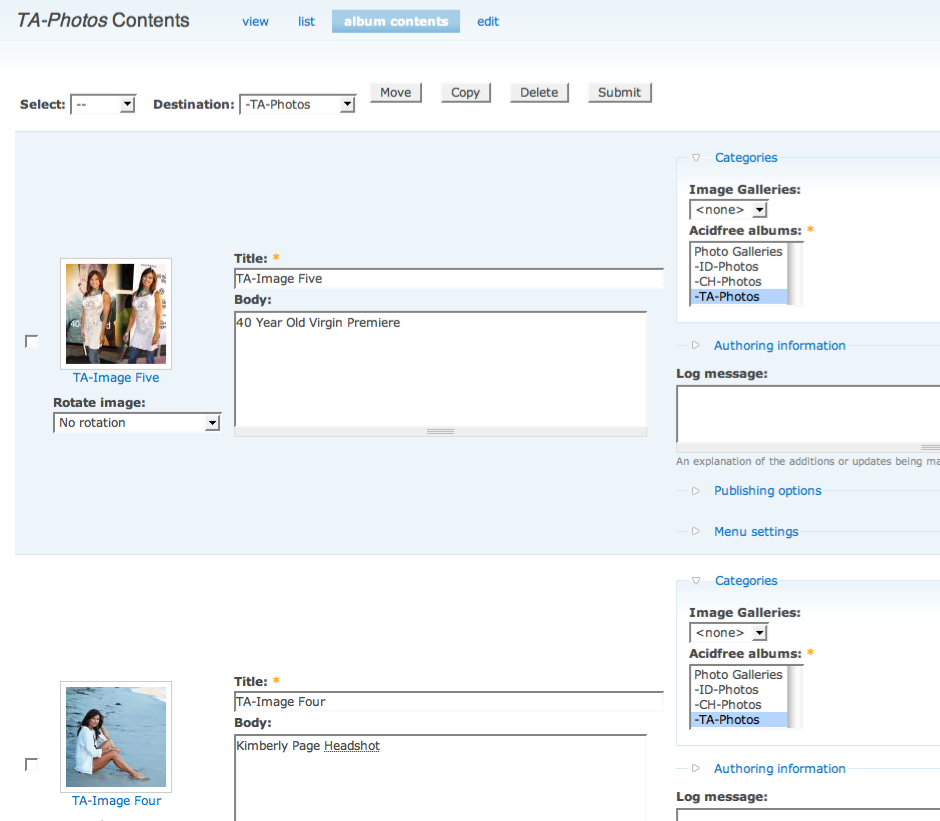Tick the checkbox beside TA-Image Four
Viewport: 940px width, 821px height.
pyautogui.click(x=31, y=764)
